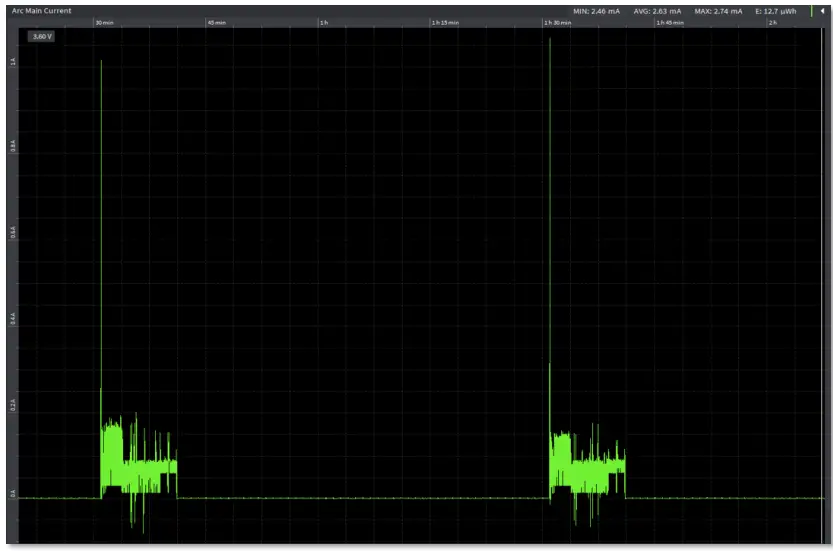
Task: Click the 45 min timeline mark
Action: [216, 22]
